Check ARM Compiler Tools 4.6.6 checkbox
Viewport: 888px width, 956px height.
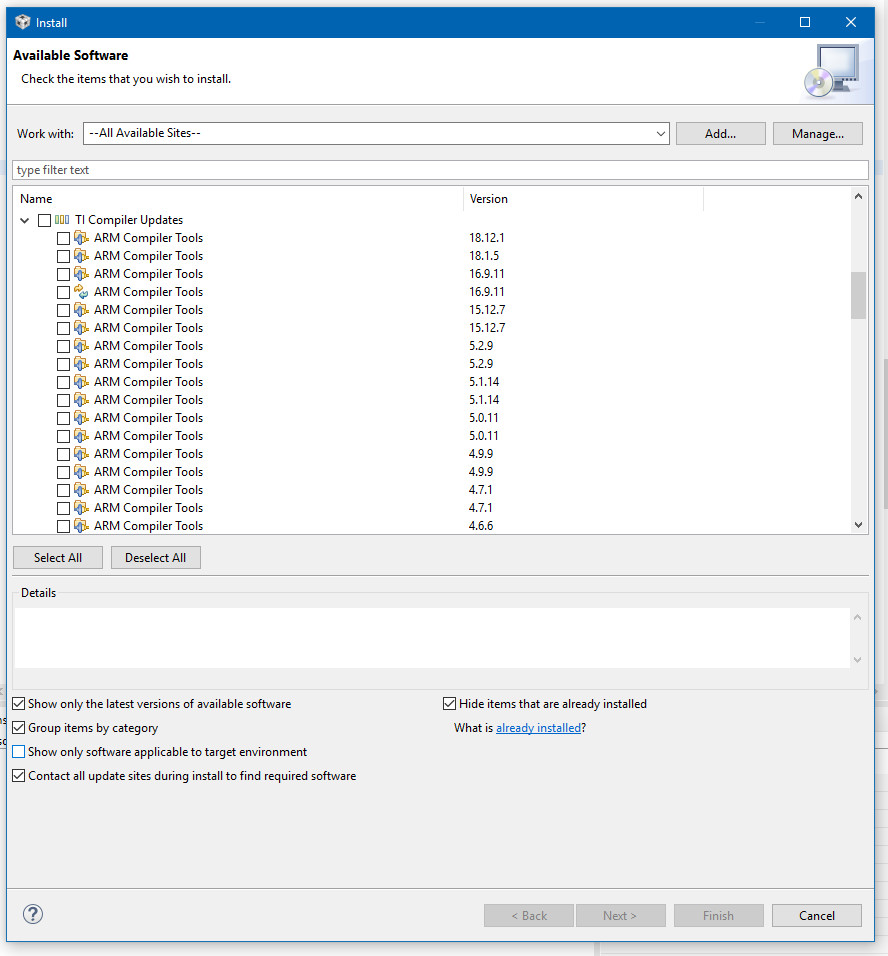click(x=63, y=526)
